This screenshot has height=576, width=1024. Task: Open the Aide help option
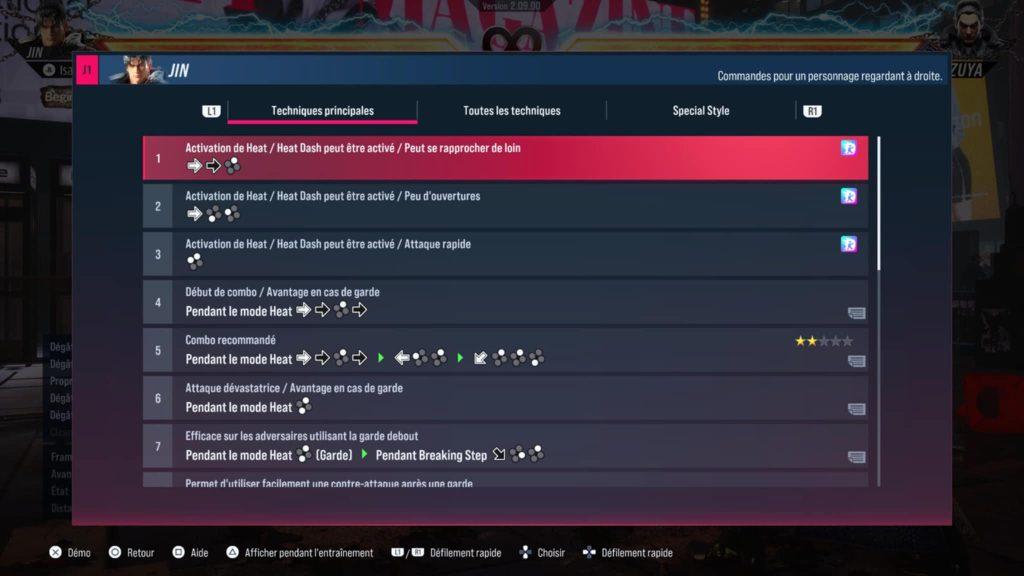click(x=190, y=552)
